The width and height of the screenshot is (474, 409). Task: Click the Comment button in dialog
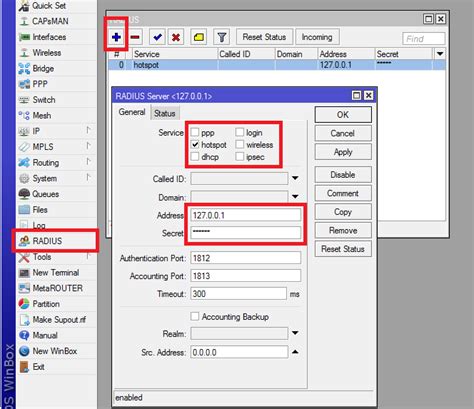[x=343, y=193]
